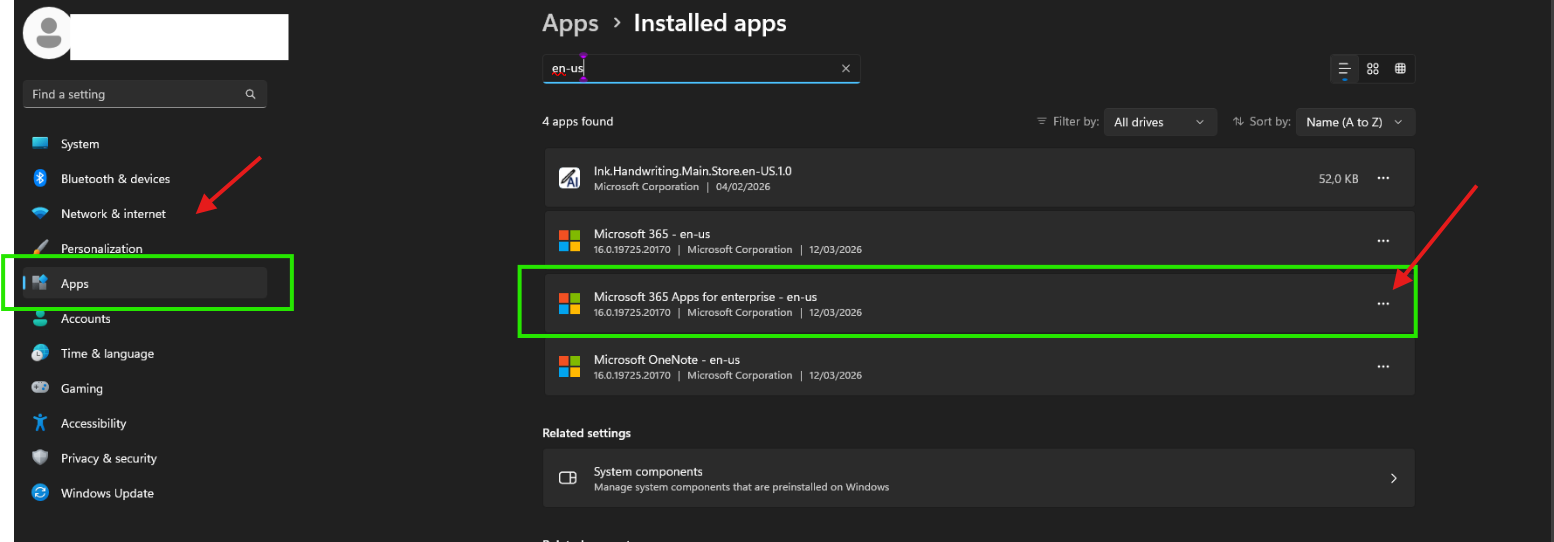Screen dimensions: 1554x542
Task: Go back to Apps breadcrumb
Action: 570,23
